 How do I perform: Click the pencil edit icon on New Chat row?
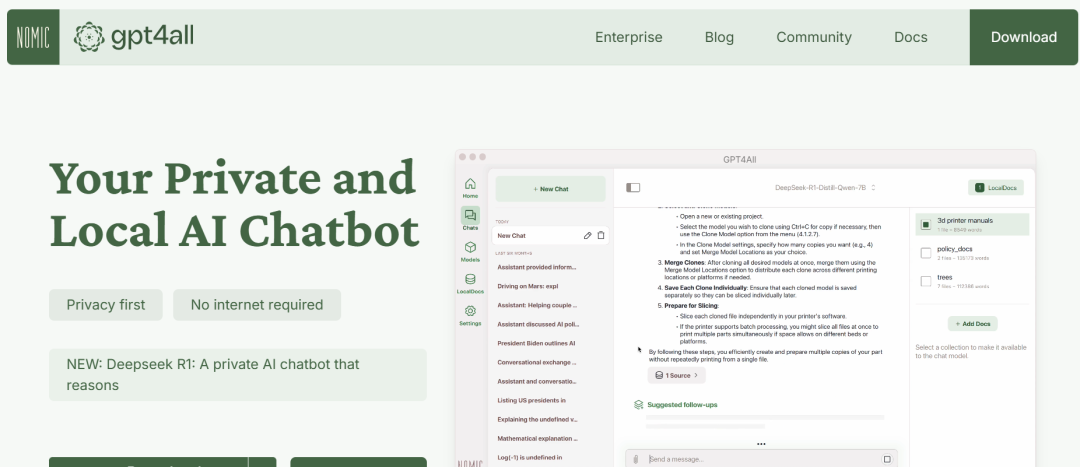(x=588, y=236)
